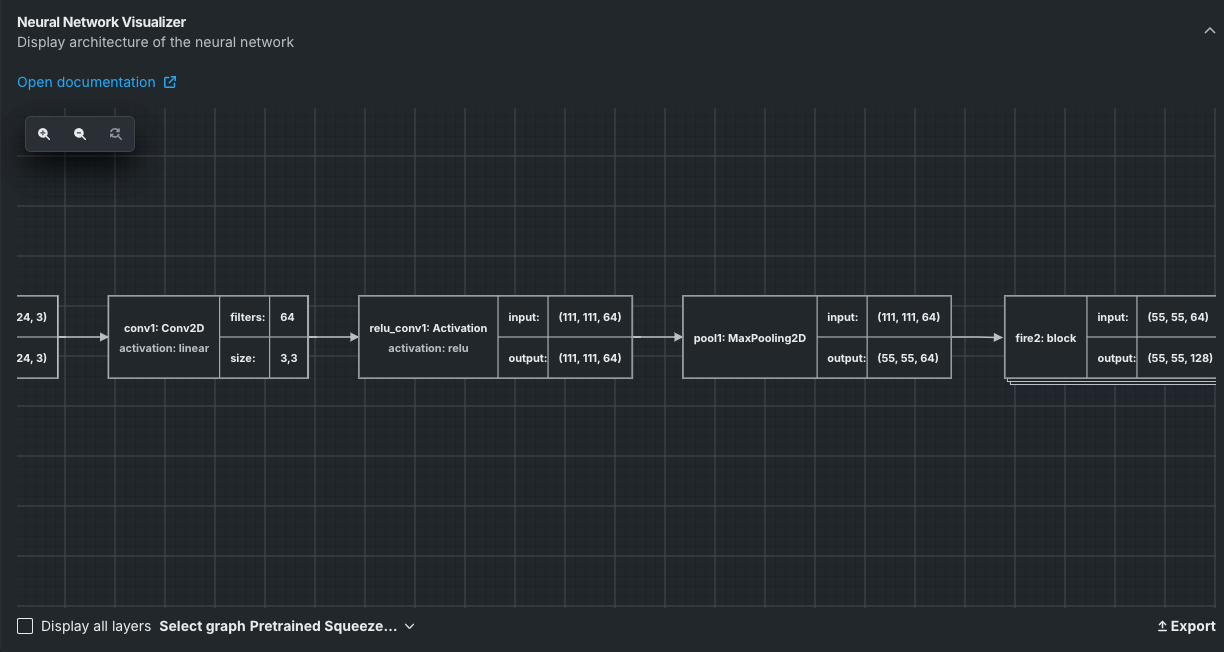Click the filters value 64 in conv1
The height and width of the screenshot is (652, 1224).
[288, 317]
